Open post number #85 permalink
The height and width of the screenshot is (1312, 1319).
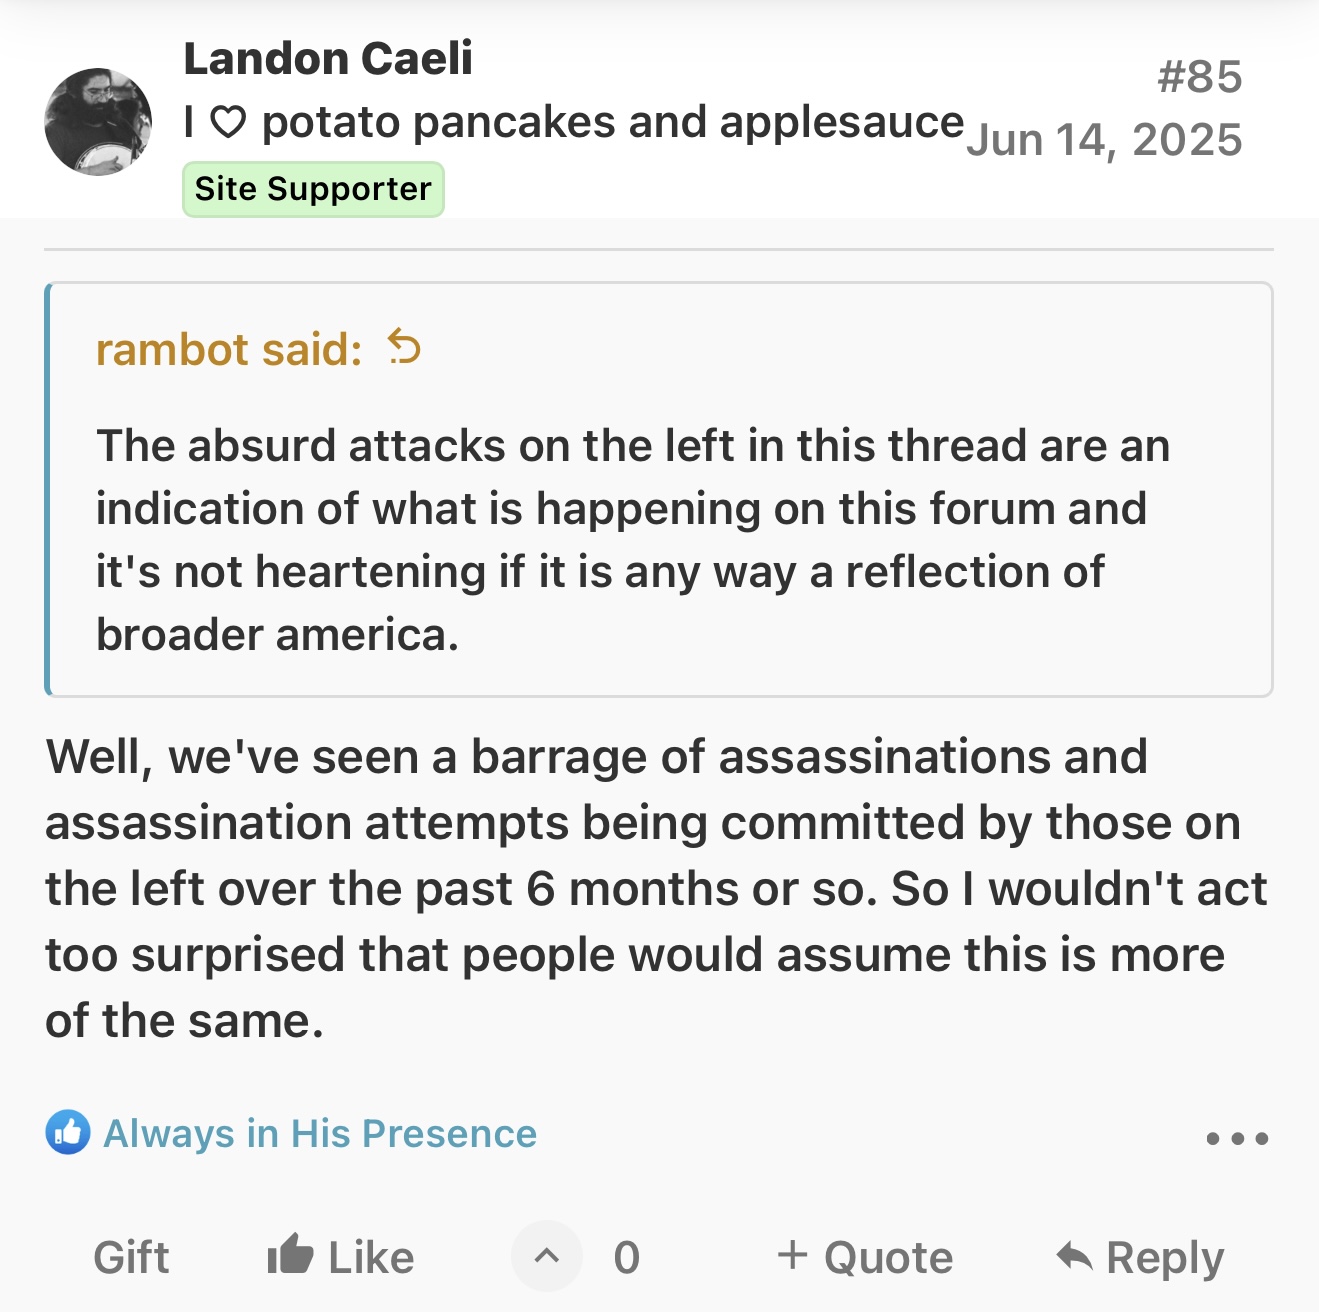pos(1199,76)
